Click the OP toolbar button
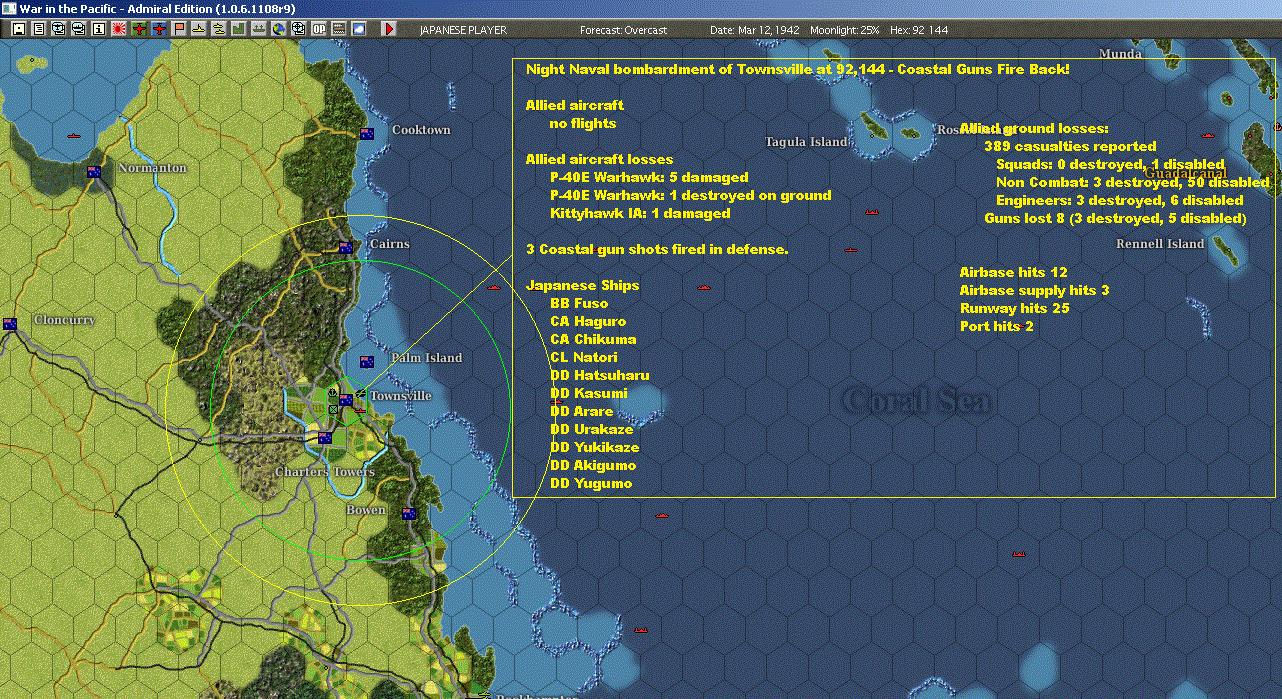This screenshot has width=1282, height=699. point(318,29)
